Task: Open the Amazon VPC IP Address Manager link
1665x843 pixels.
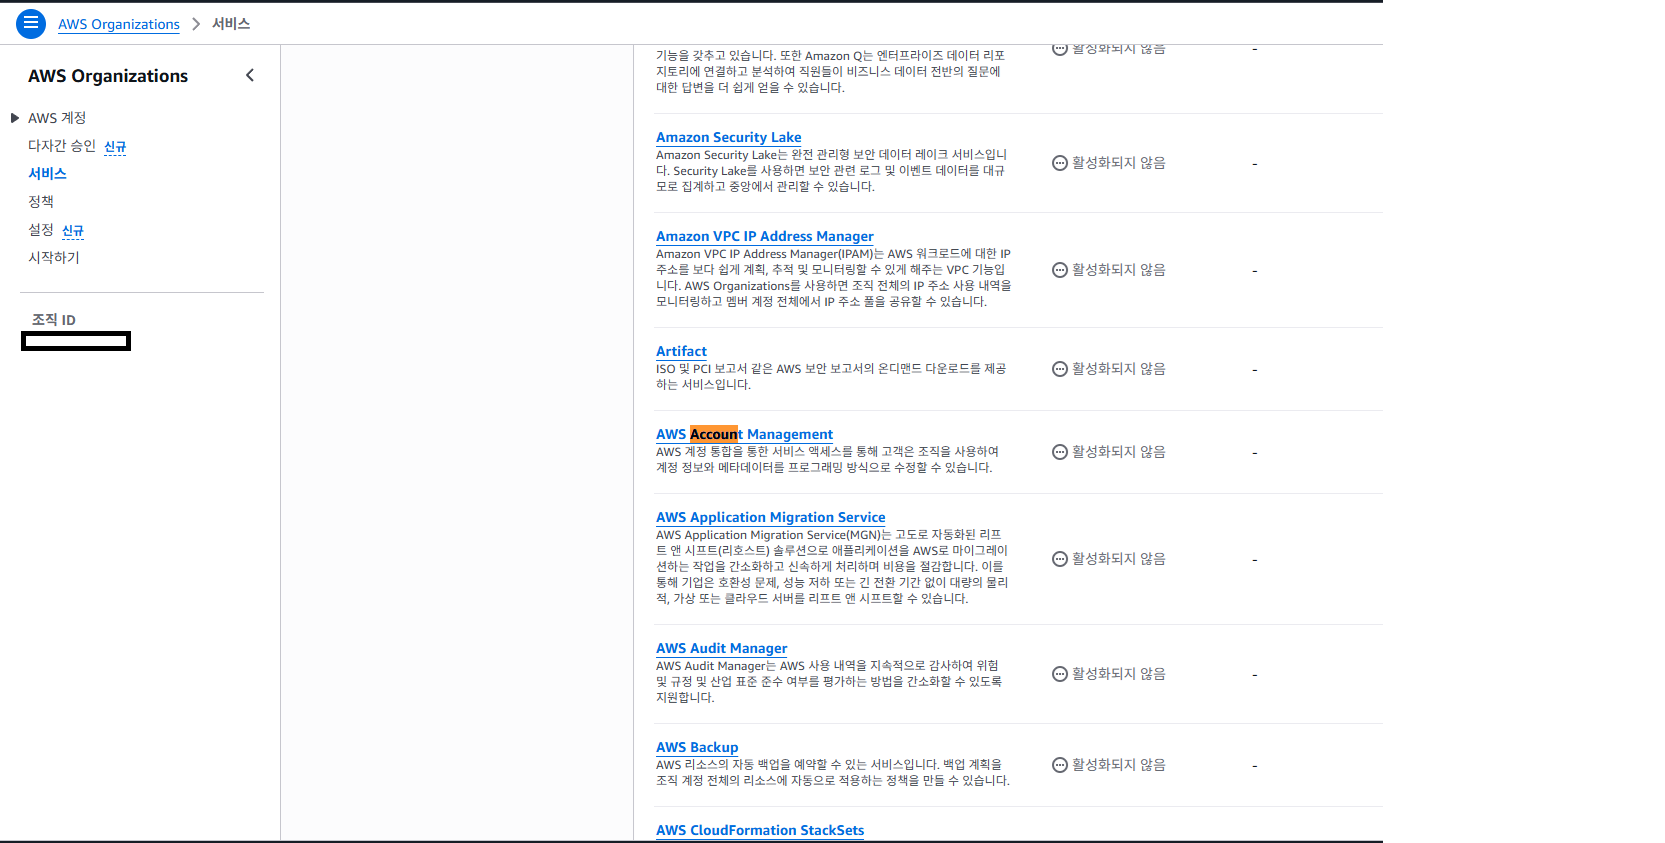Action: tap(765, 236)
